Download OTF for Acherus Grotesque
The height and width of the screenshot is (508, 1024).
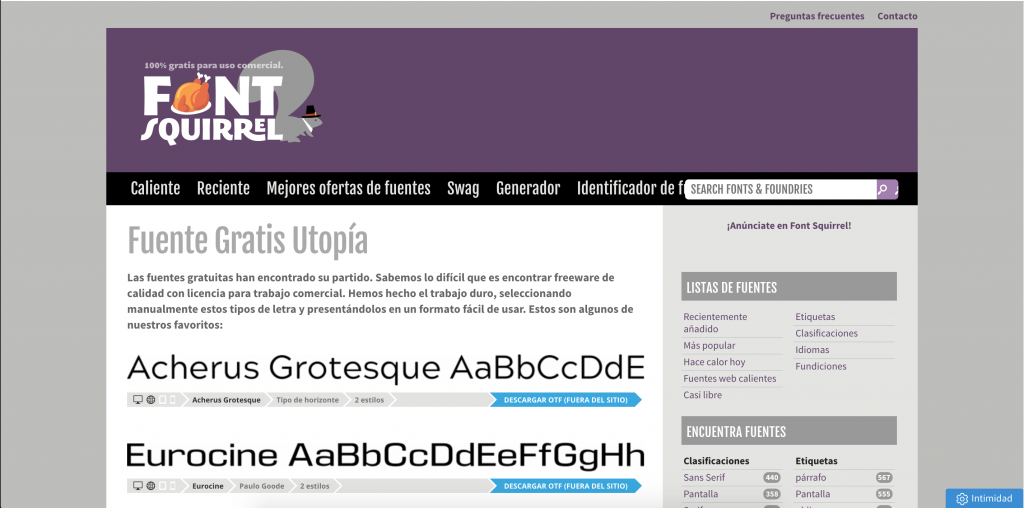pos(566,400)
